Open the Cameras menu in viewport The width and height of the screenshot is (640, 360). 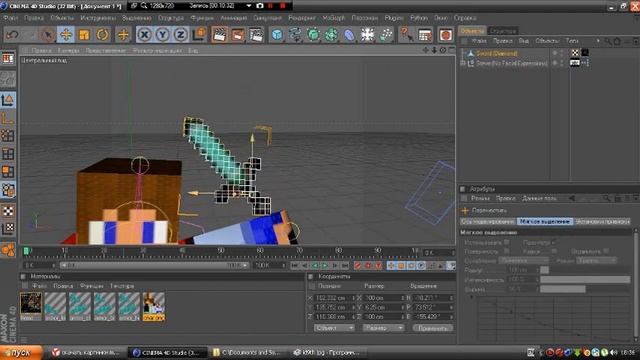click(68, 51)
